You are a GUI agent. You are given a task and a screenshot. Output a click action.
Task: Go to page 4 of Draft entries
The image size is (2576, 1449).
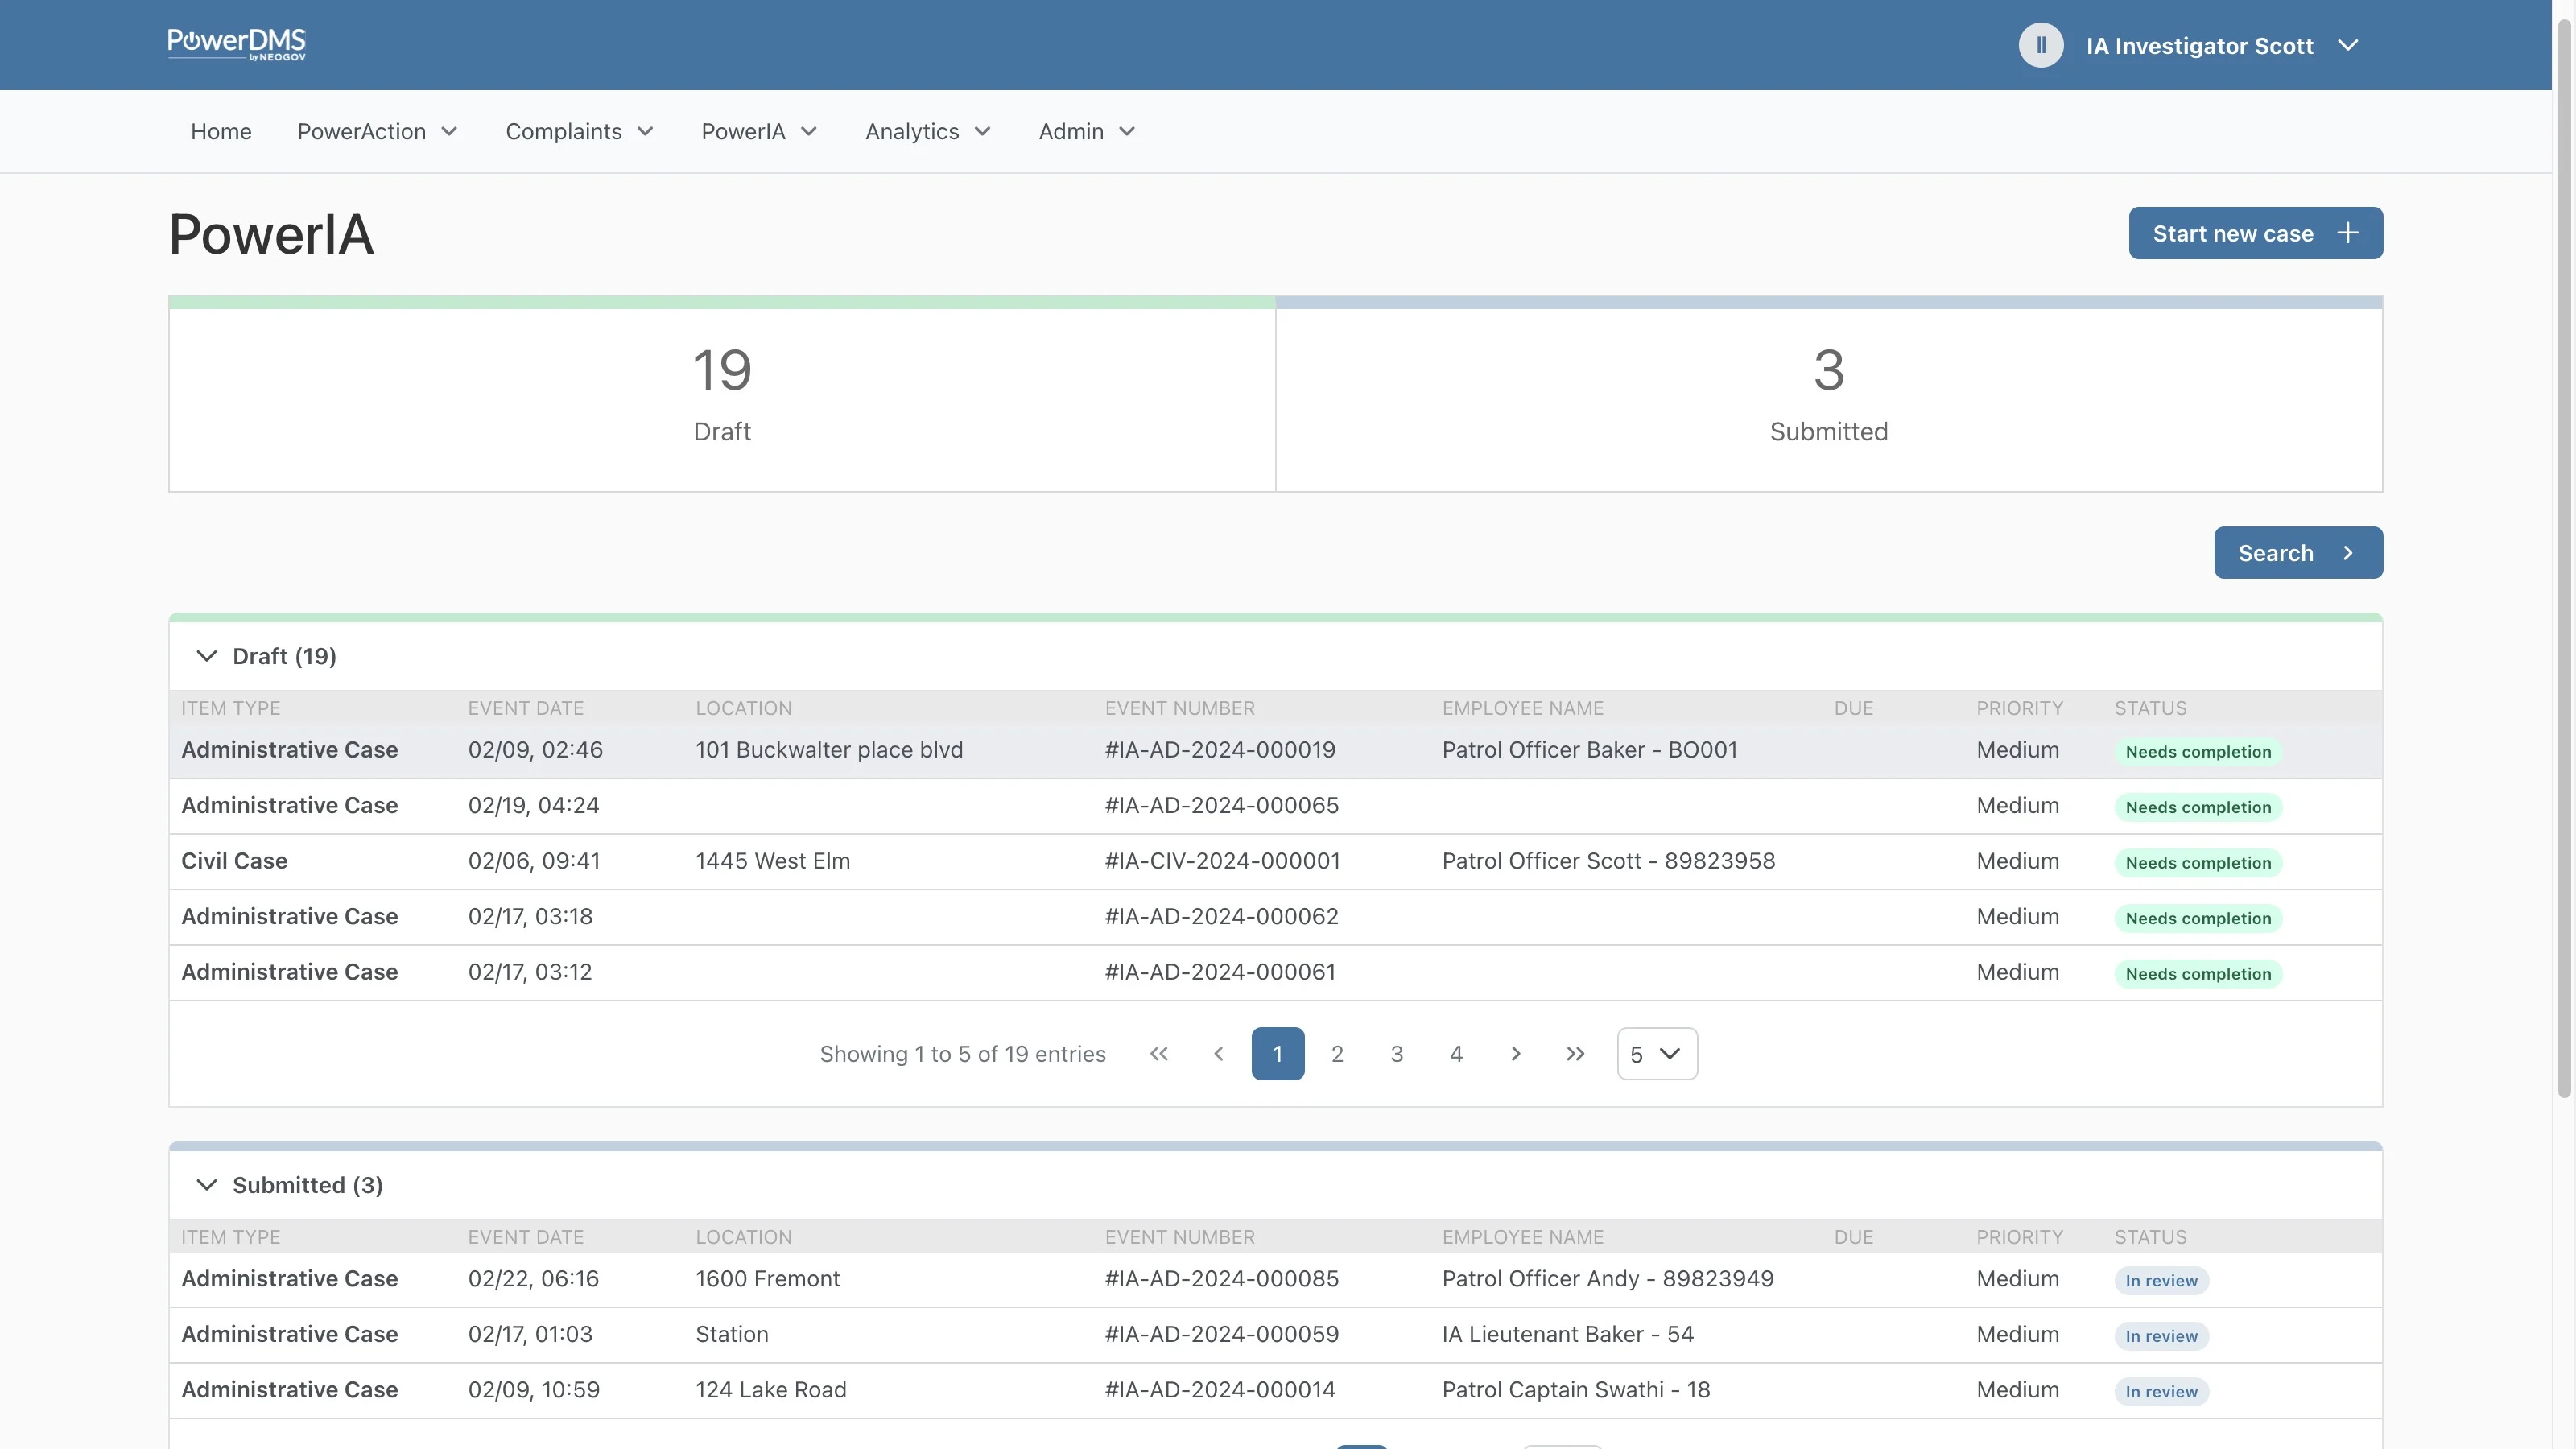[x=1456, y=1053]
